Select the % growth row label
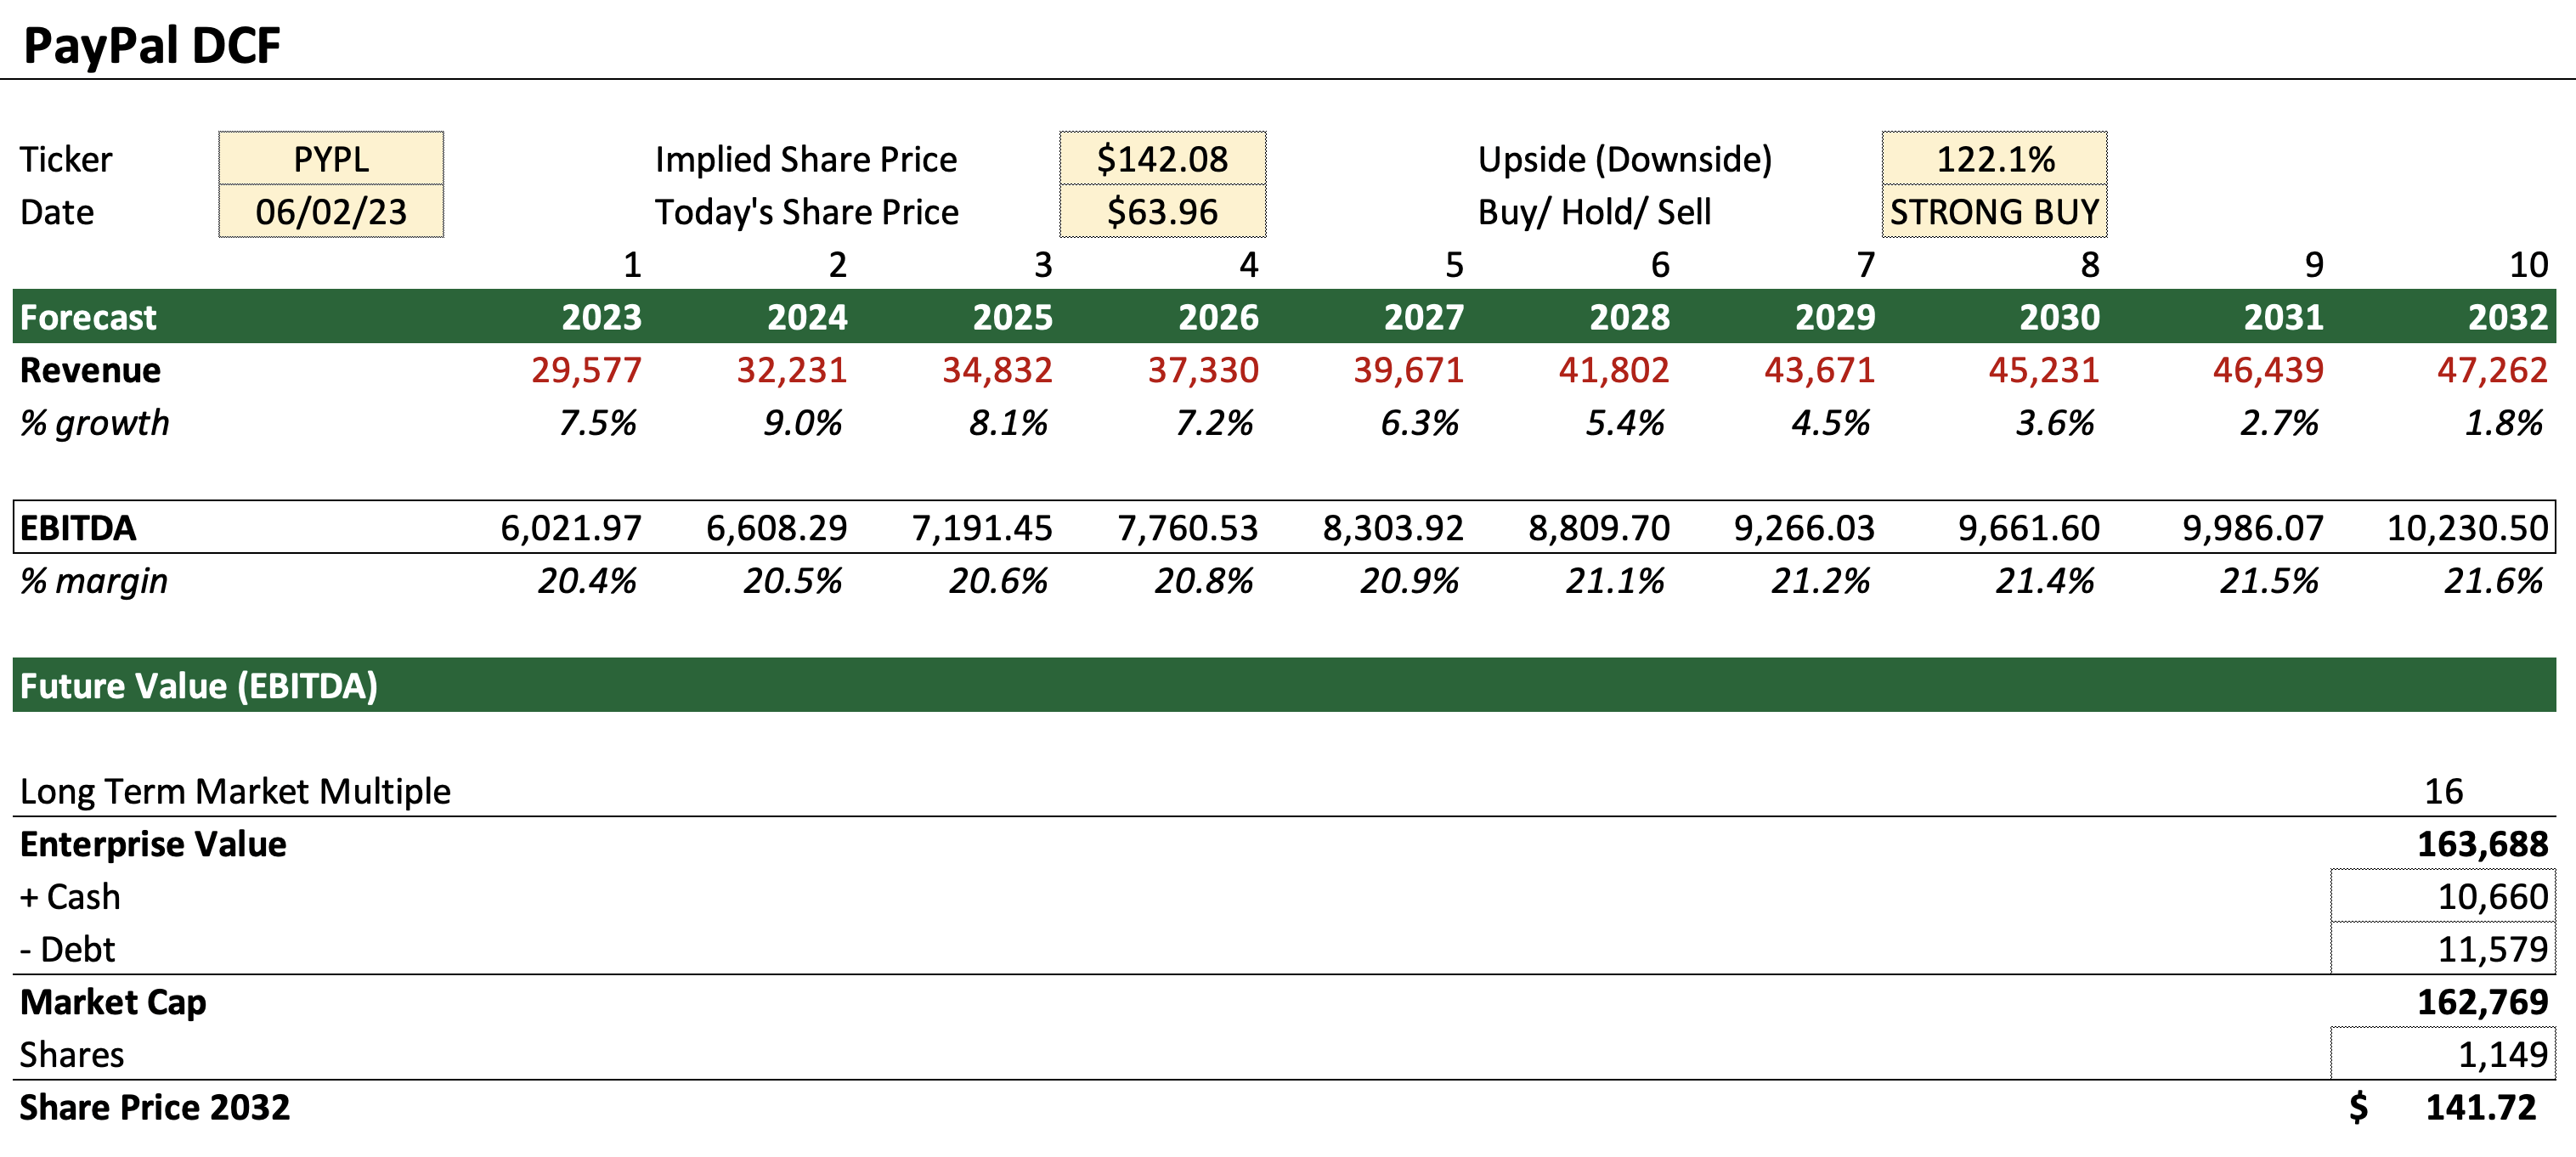 click(95, 423)
